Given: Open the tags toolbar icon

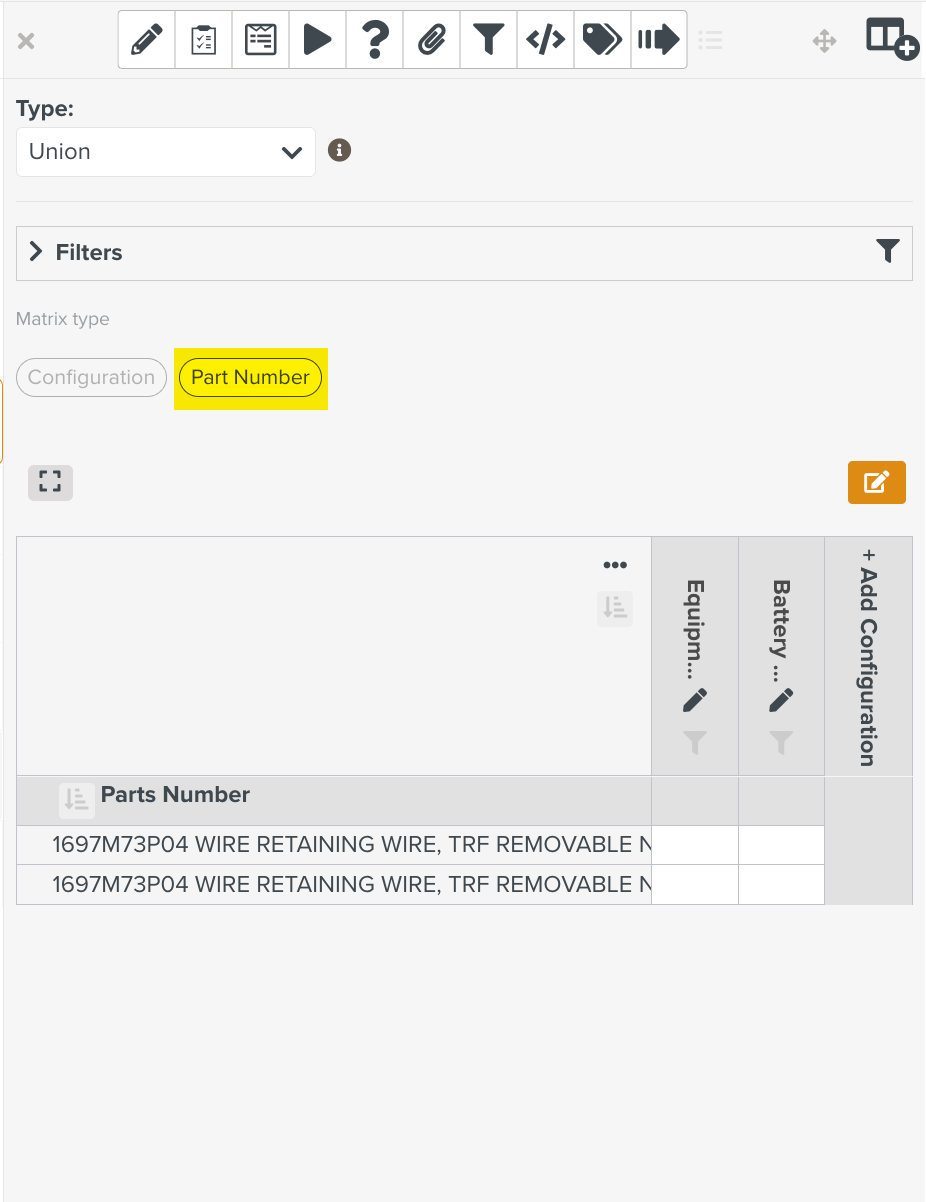Looking at the screenshot, I should tap(602, 40).
